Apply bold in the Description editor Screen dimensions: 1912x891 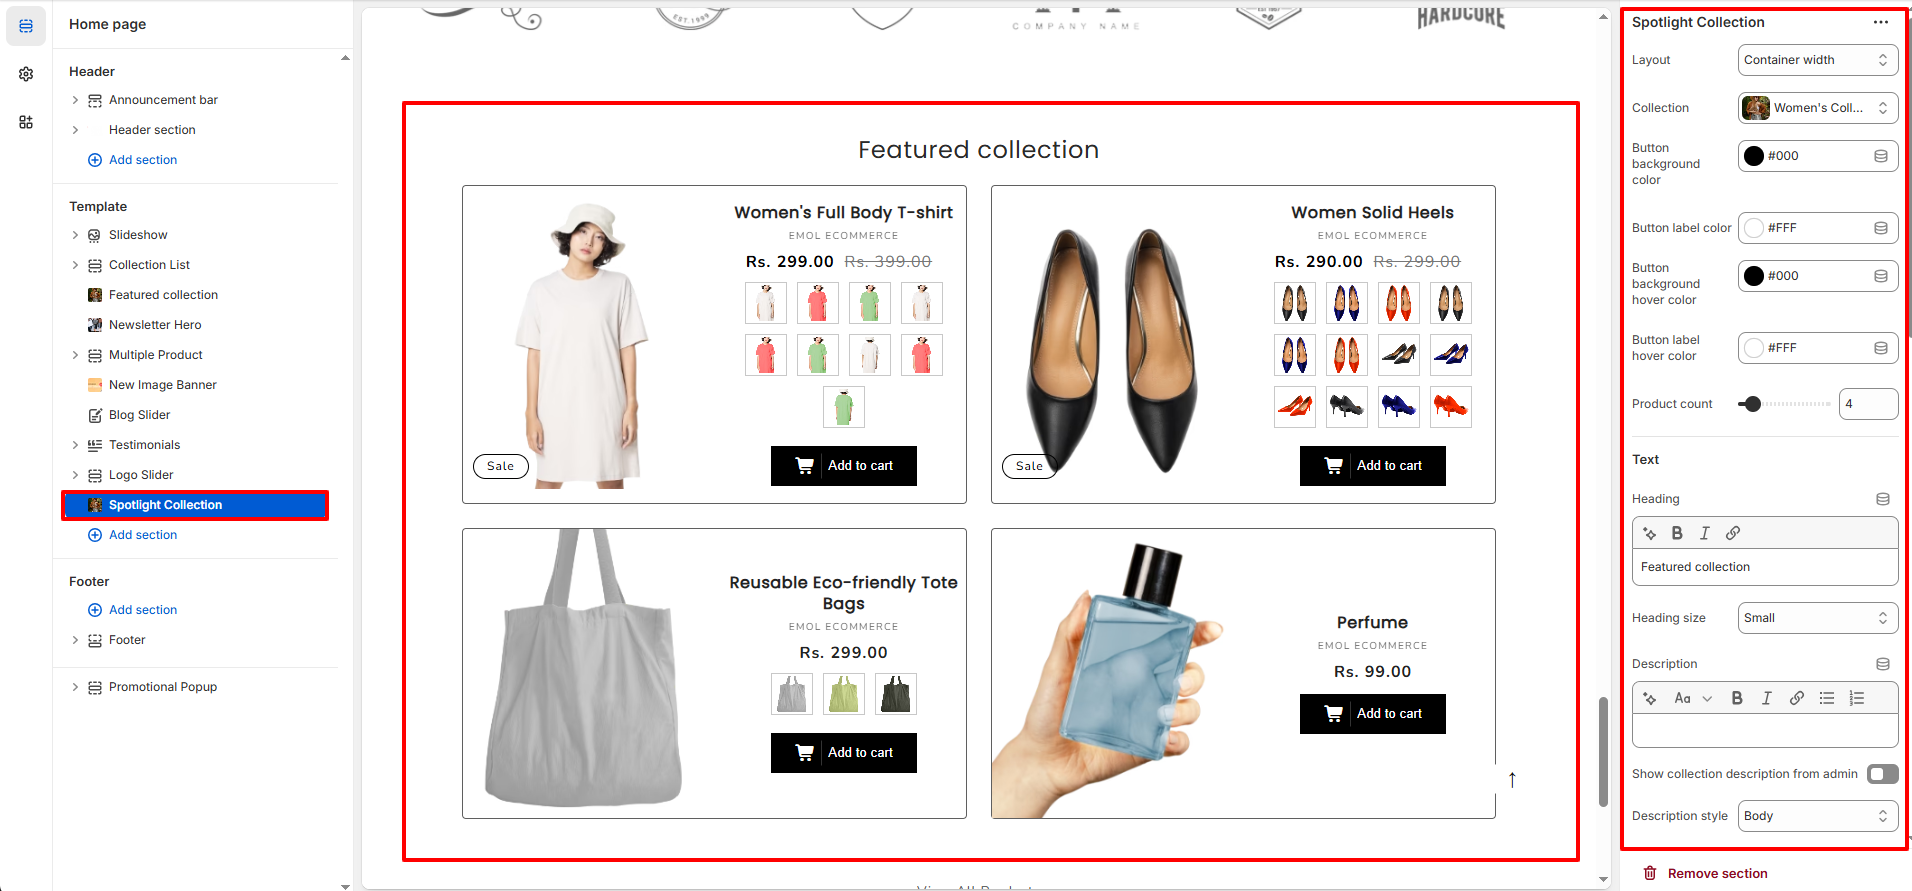tap(1737, 698)
